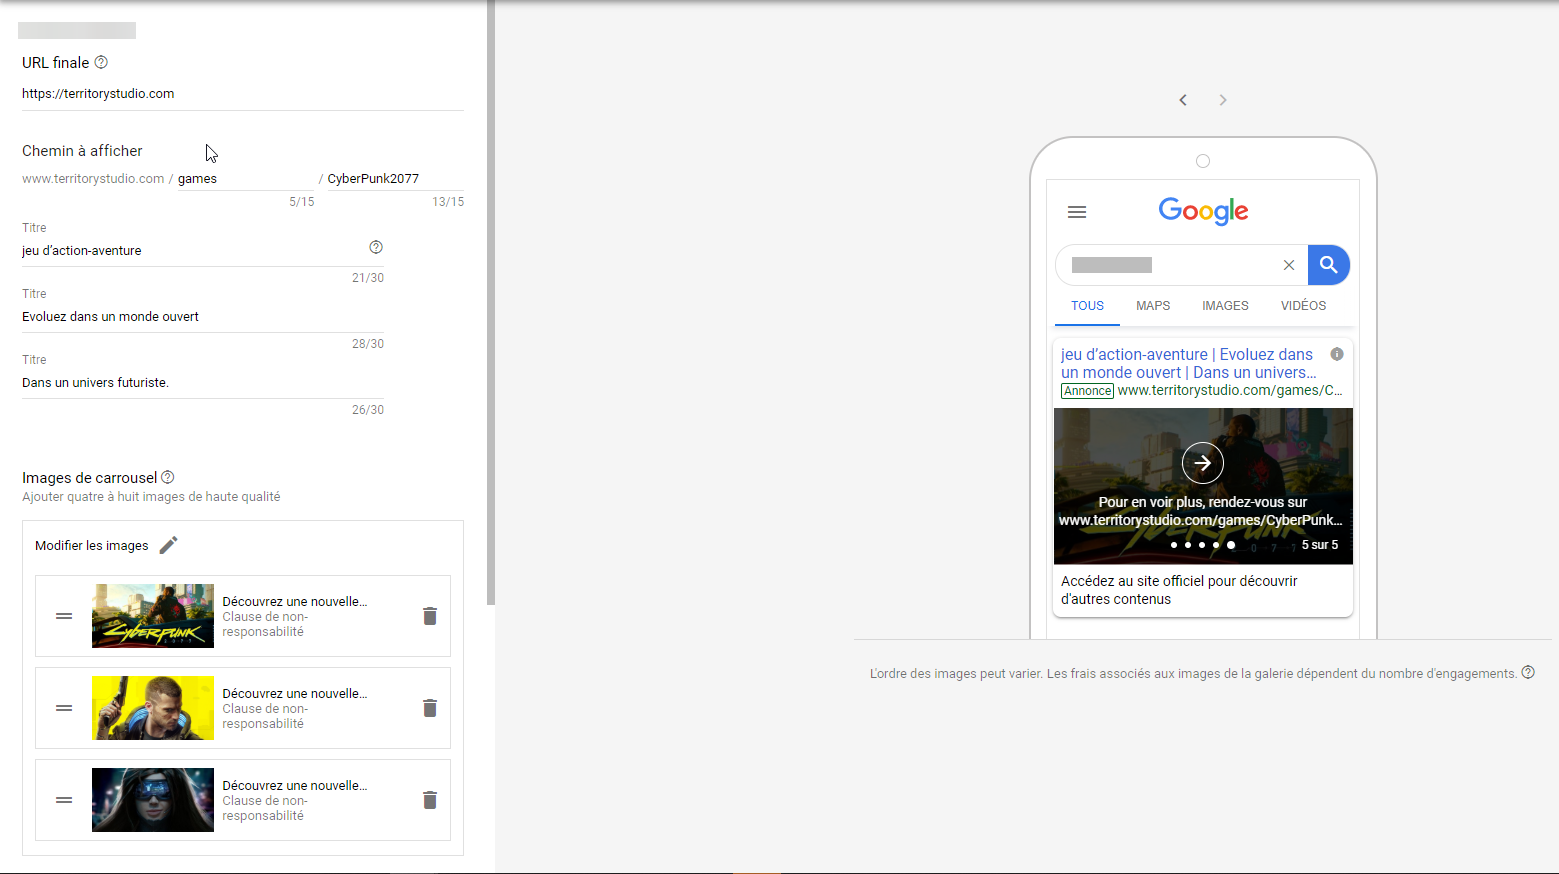
Task: Click carousel arrow circle in preview image
Action: pyautogui.click(x=1202, y=463)
